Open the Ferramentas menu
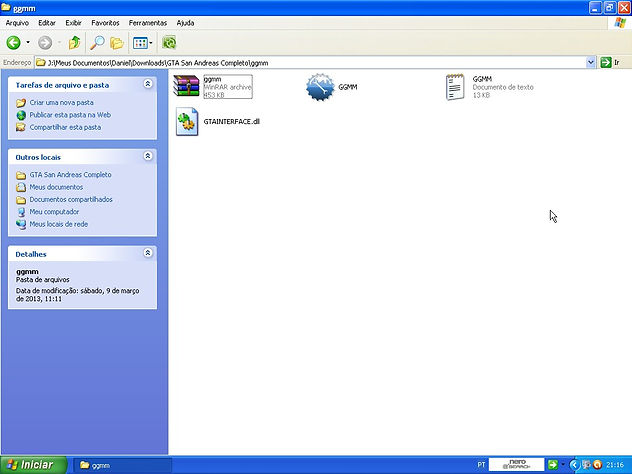Image resolution: width=632 pixels, height=474 pixels. (148, 23)
